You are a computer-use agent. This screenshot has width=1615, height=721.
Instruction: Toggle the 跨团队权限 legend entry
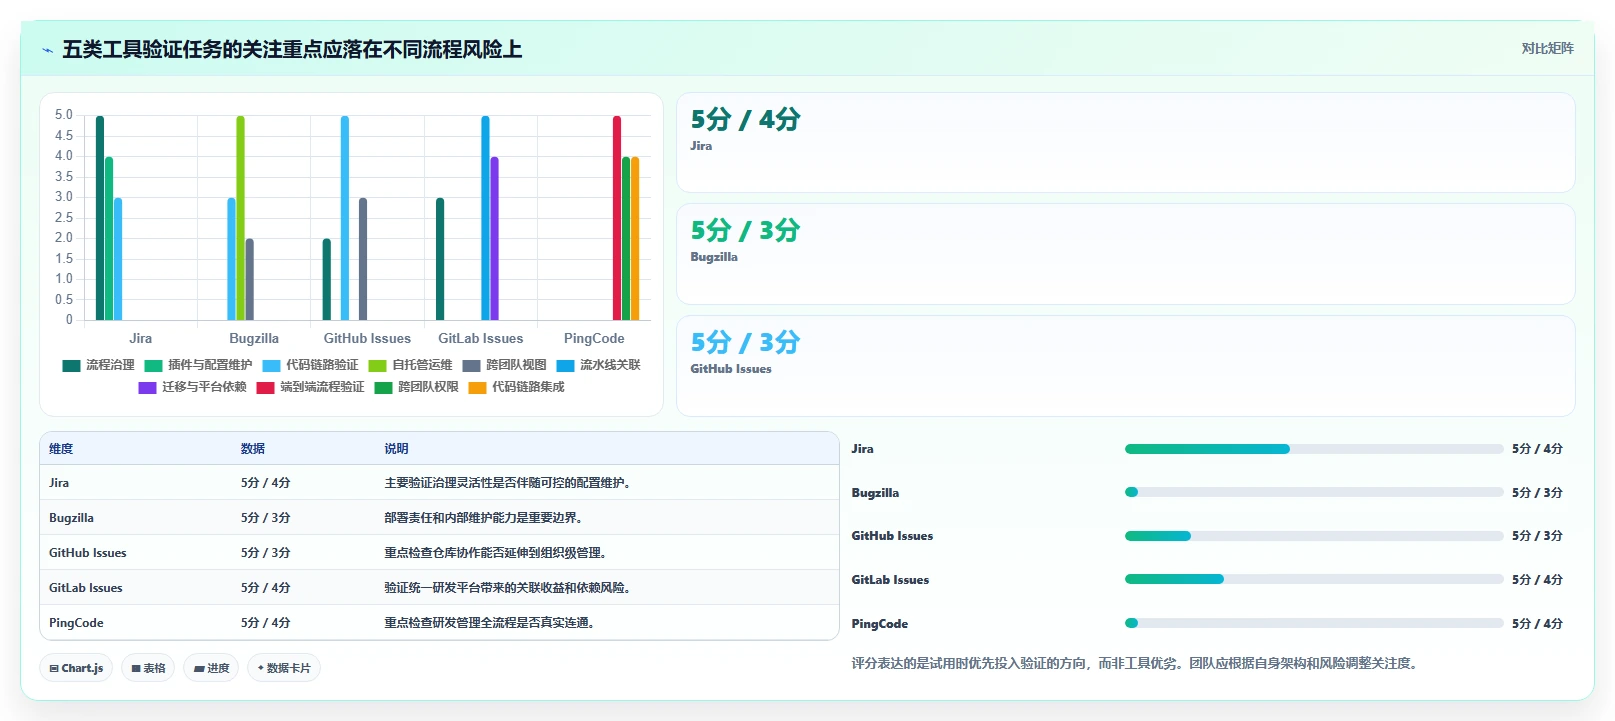coord(416,387)
